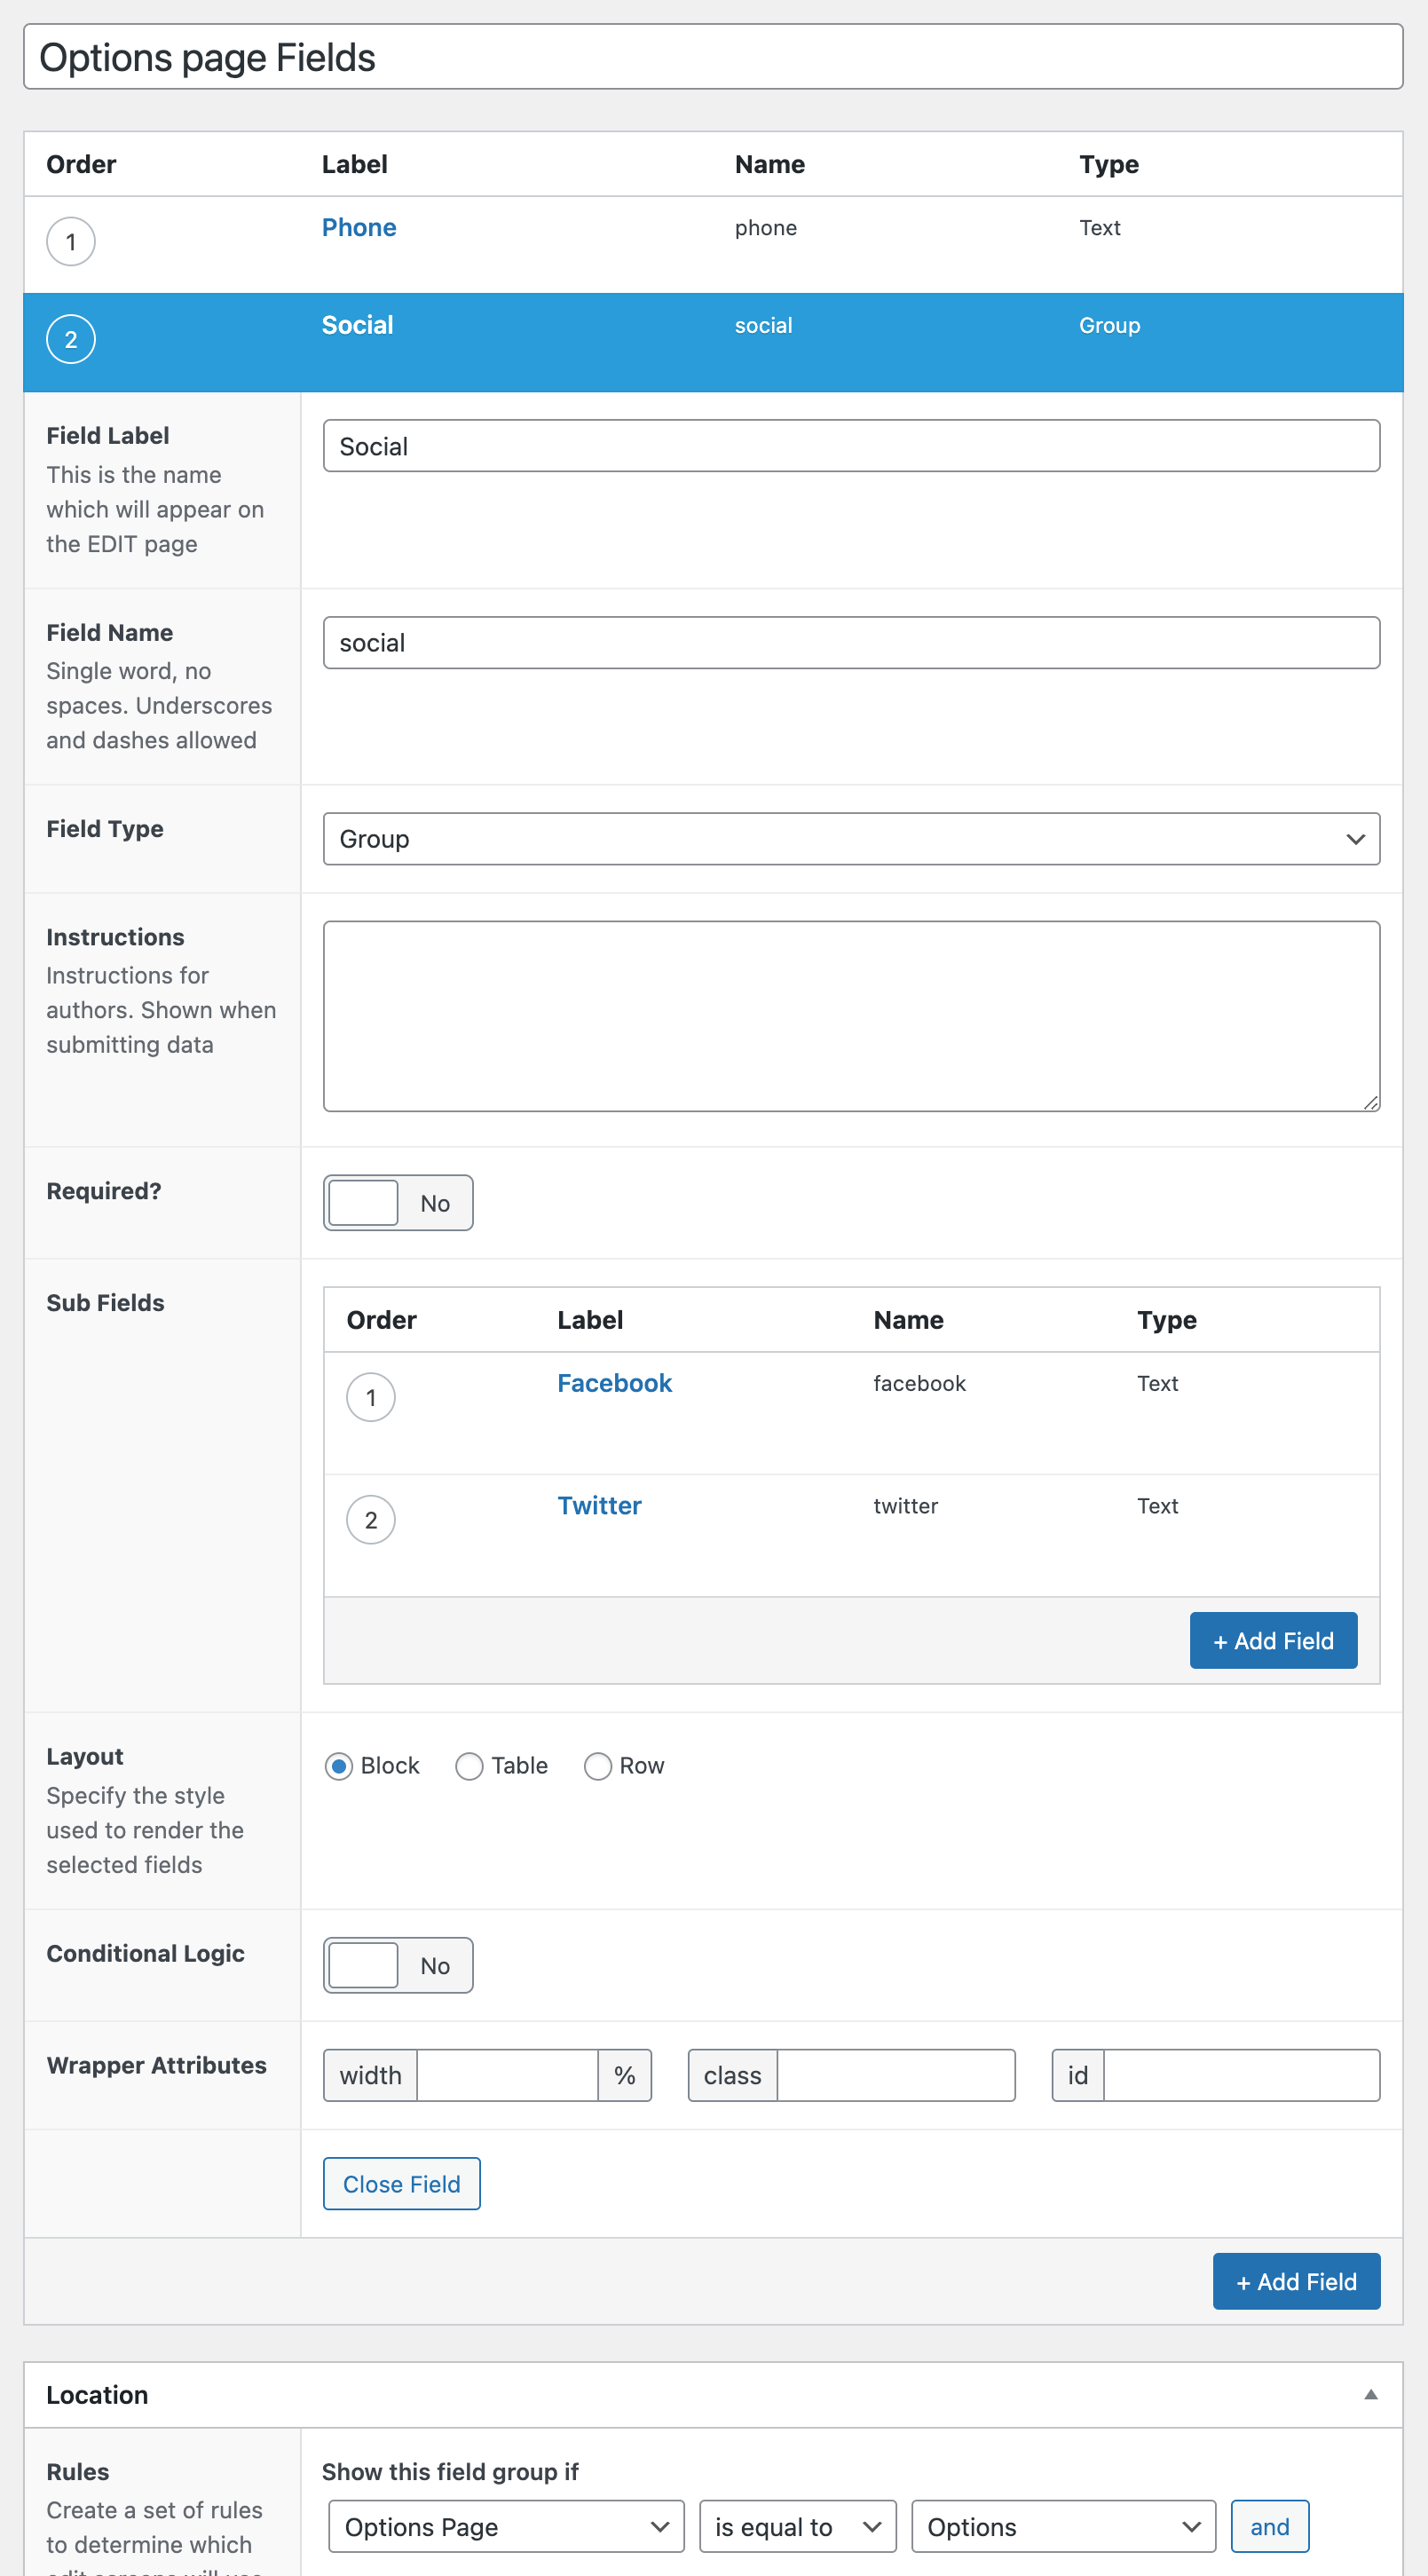The width and height of the screenshot is (1428, 2576).
Task: Toggle the Required switch
Action: pyautogui.click(x=398, y=1203)
